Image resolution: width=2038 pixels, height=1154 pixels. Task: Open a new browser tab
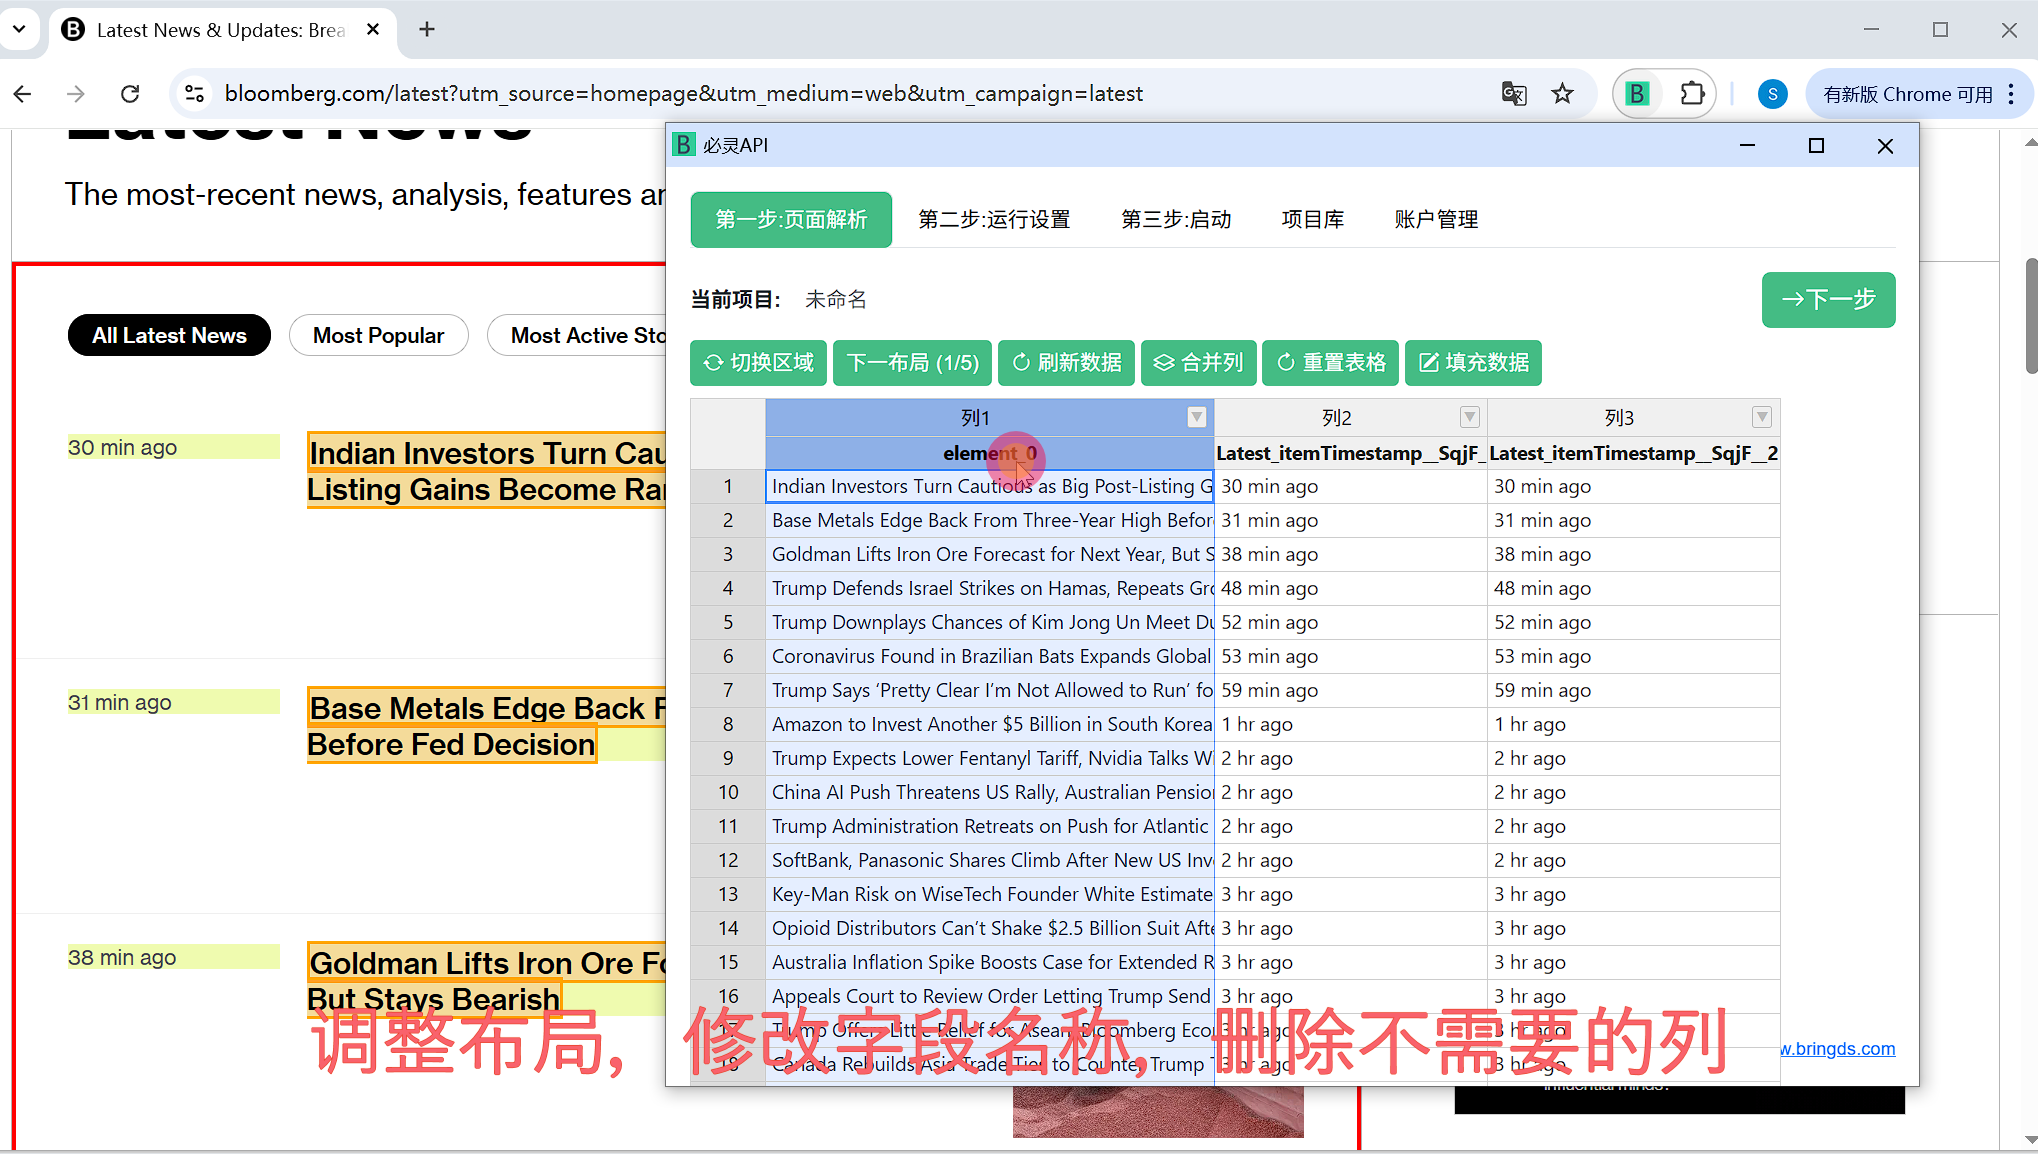point(427,29)
